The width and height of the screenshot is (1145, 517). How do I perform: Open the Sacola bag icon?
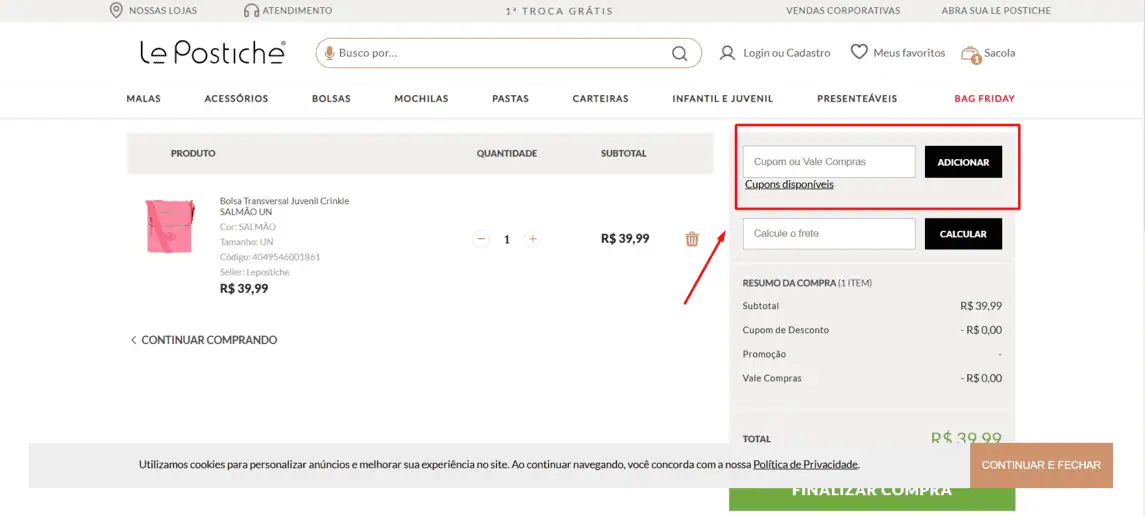point(970,54)
